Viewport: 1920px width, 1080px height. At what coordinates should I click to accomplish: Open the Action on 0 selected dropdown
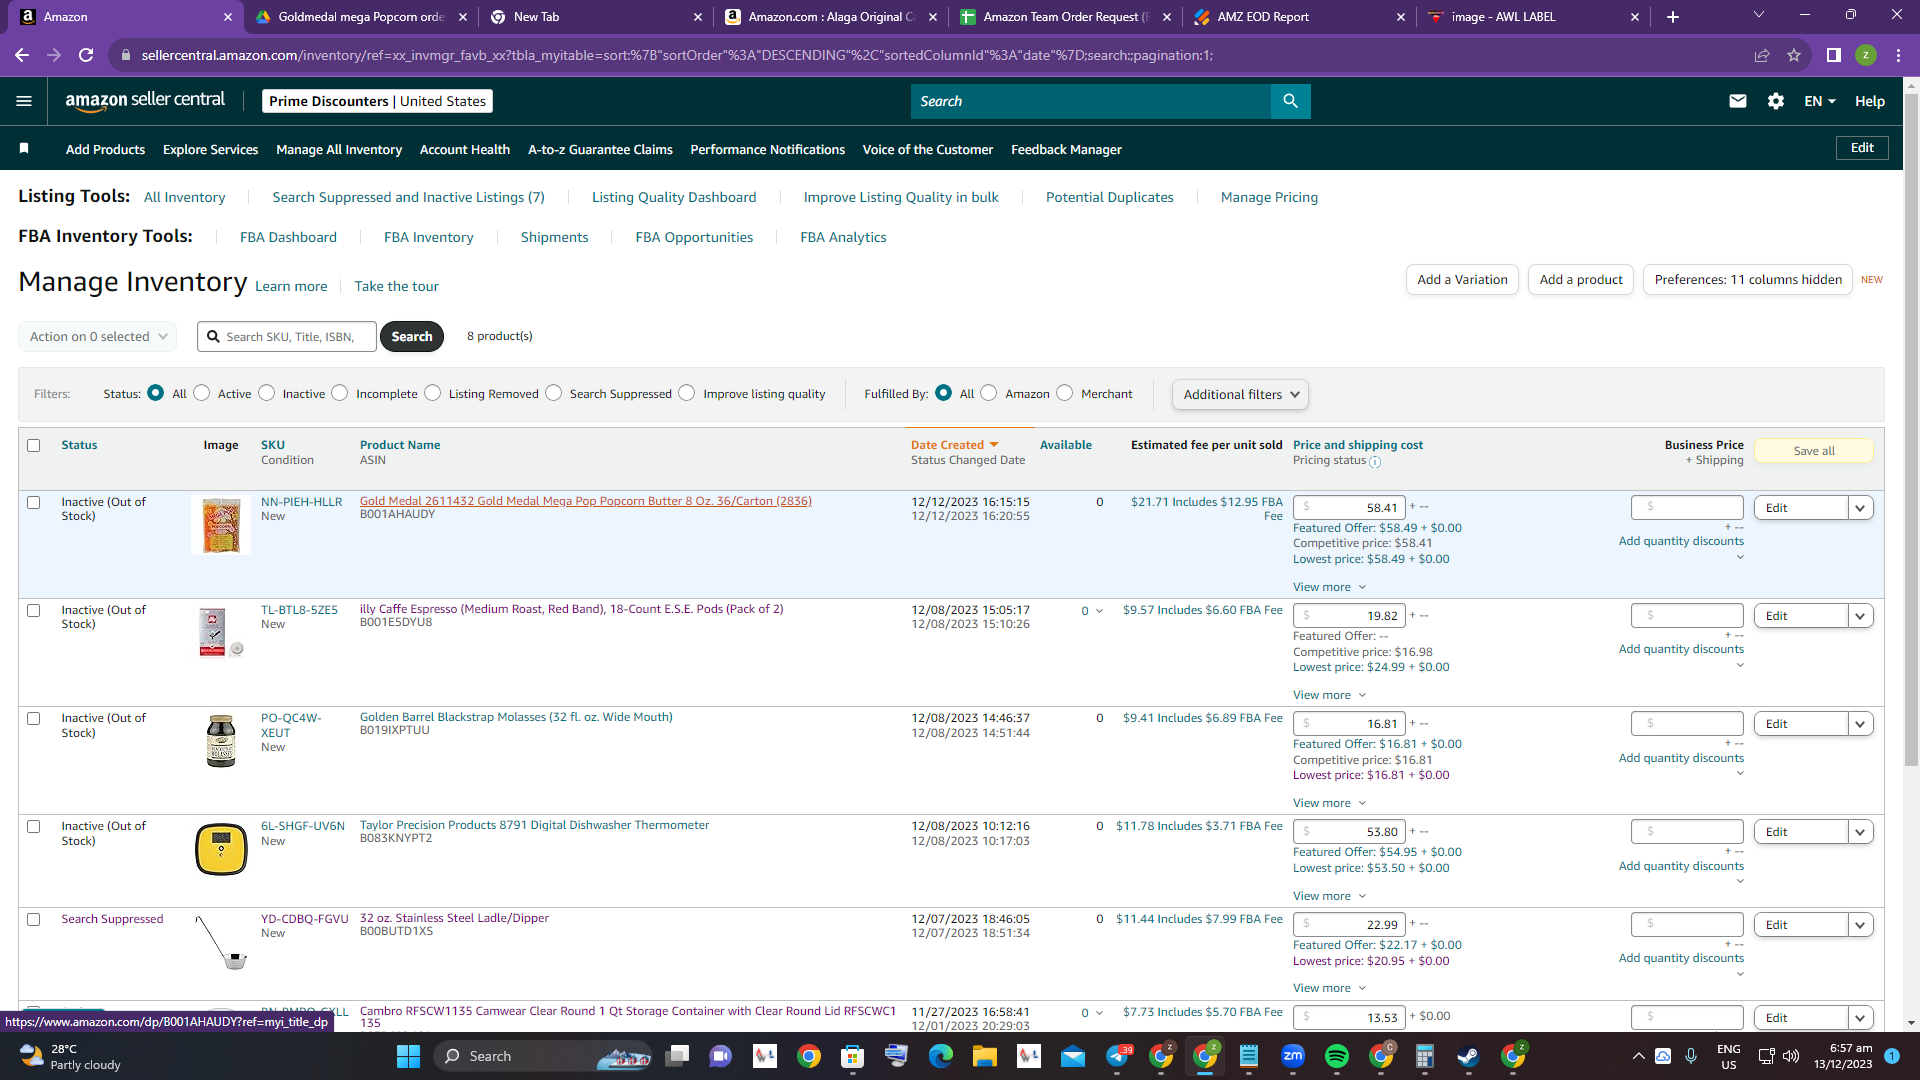tap(98, 337)
